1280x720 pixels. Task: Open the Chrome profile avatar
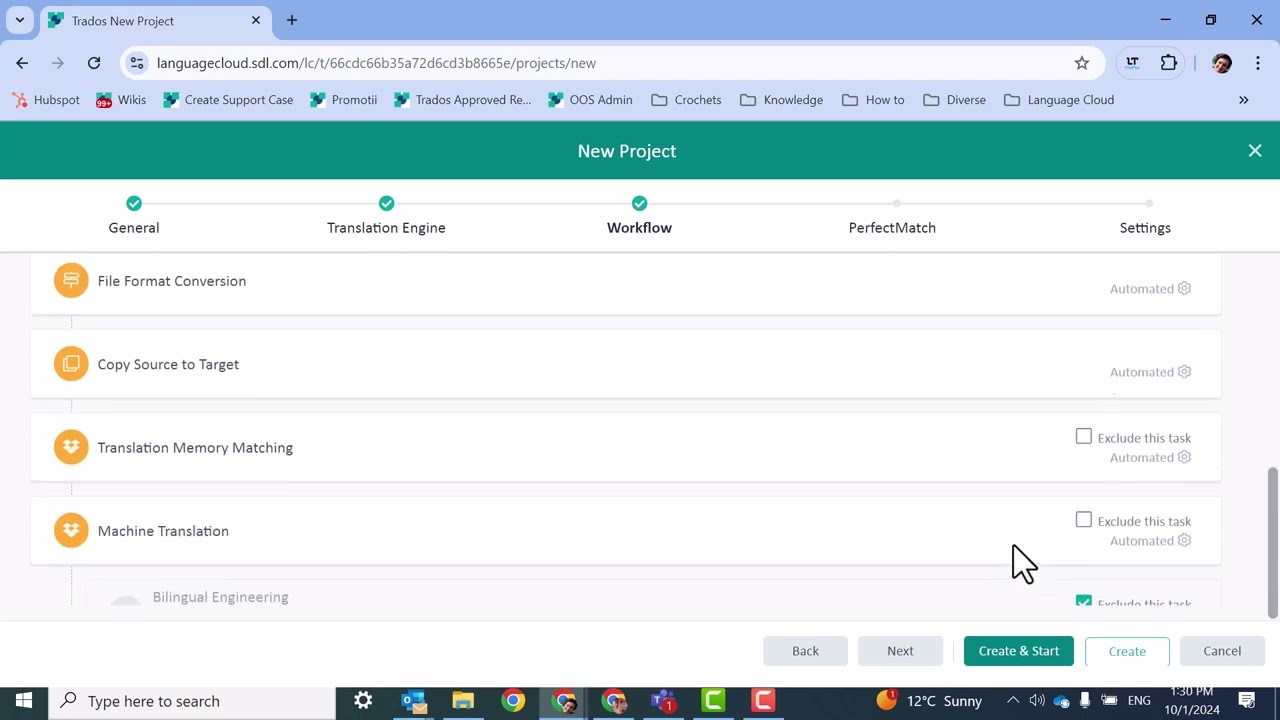1221,63
